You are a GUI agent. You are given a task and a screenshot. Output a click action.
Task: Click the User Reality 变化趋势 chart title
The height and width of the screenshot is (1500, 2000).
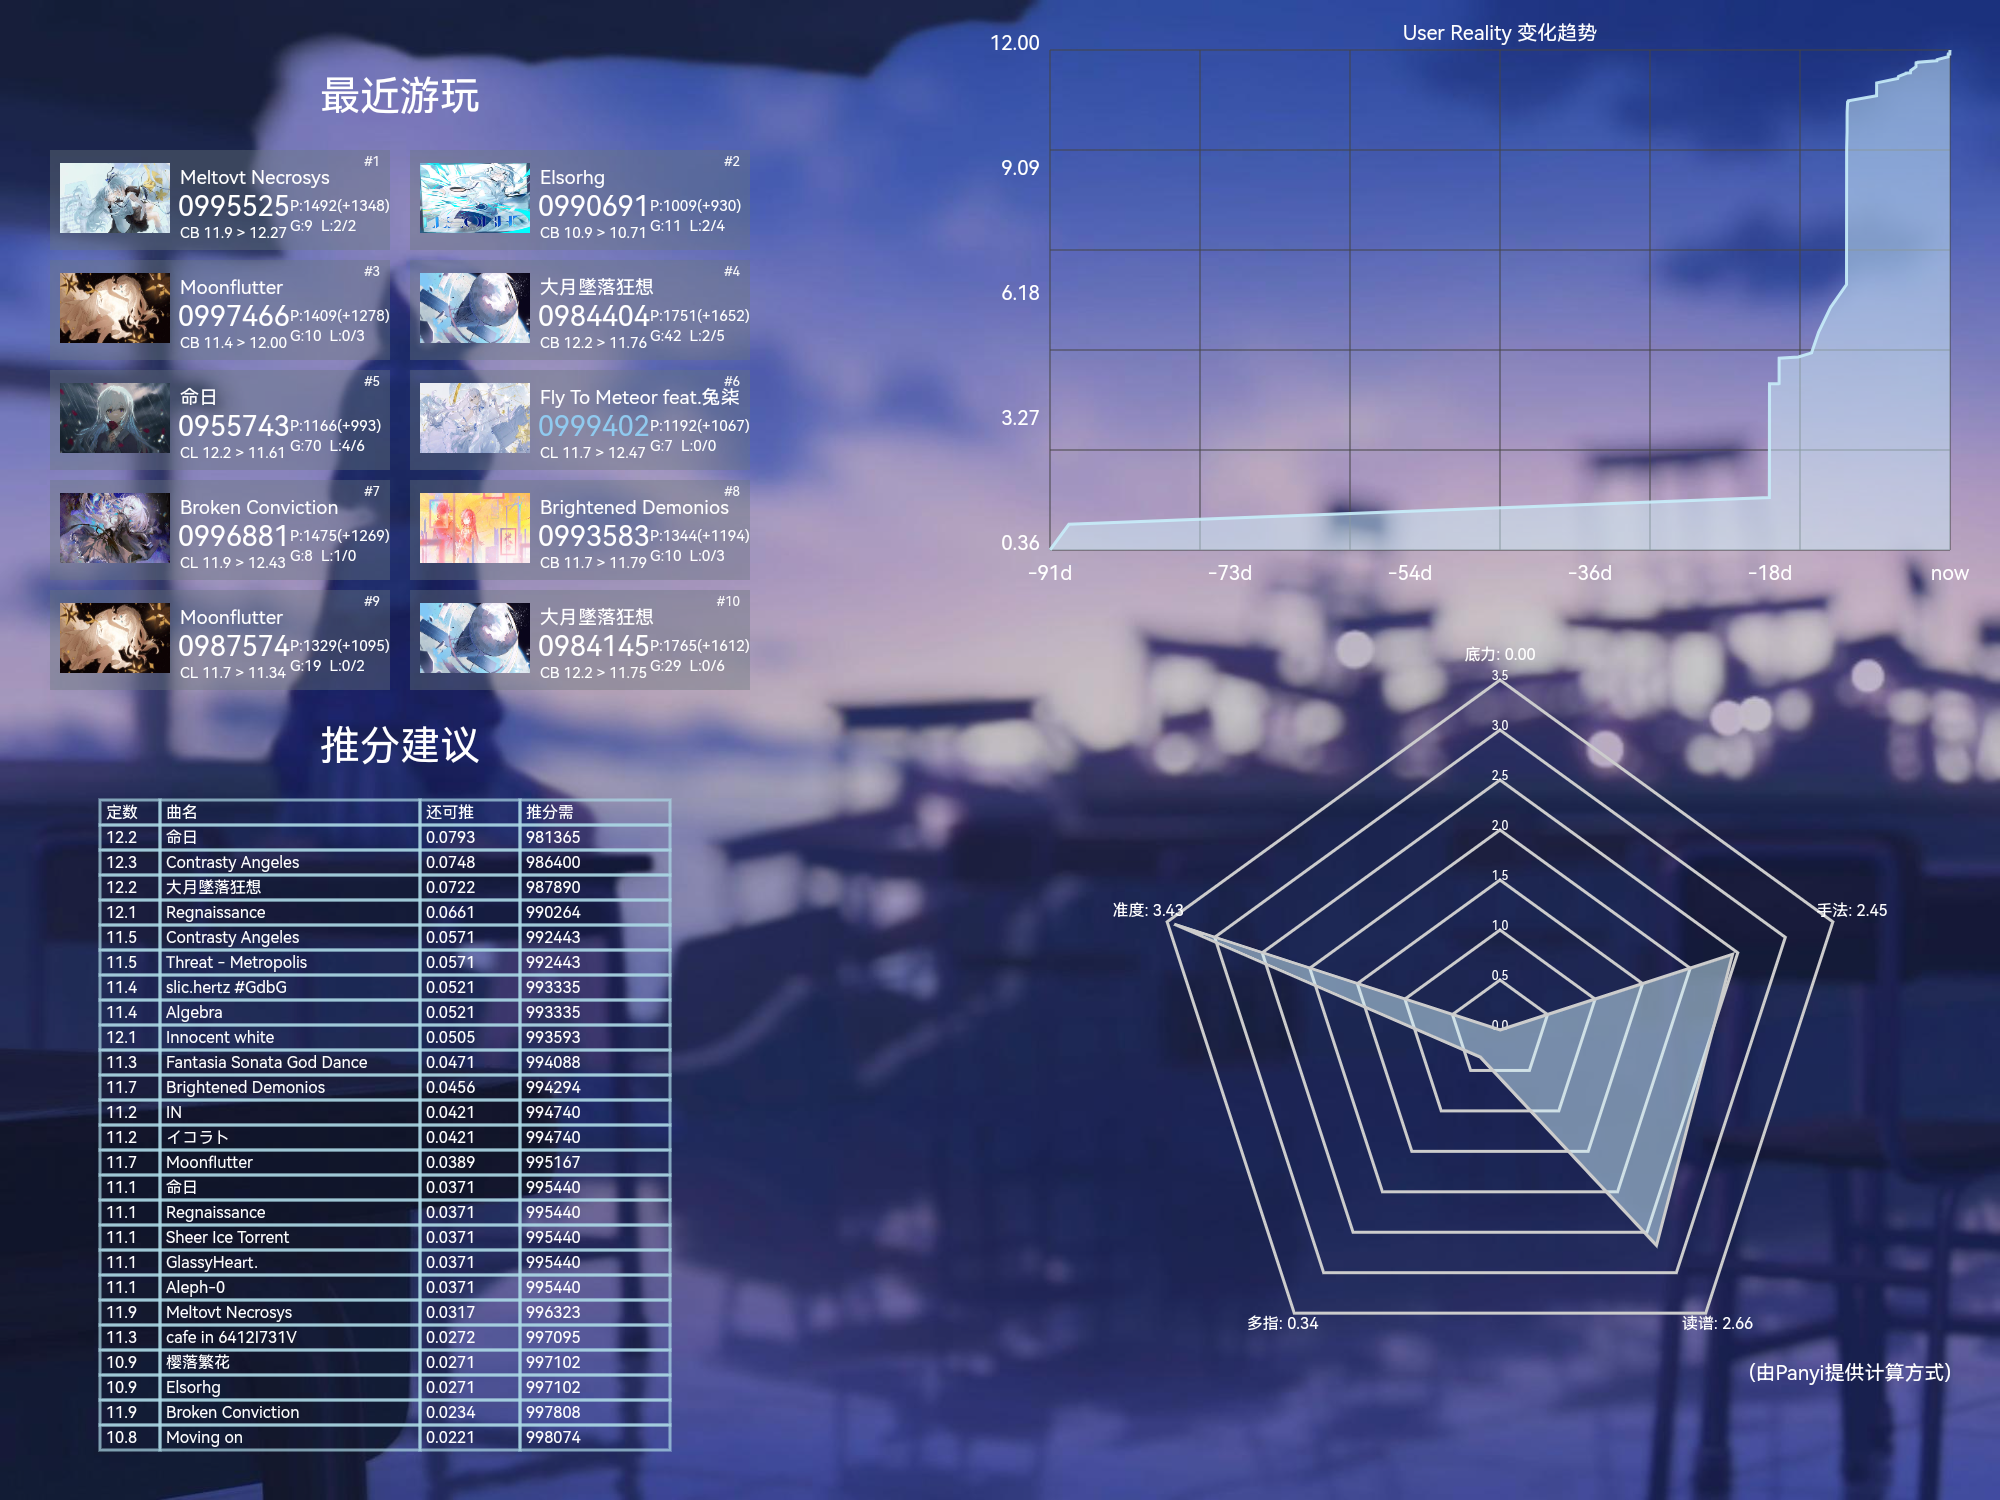pyautogui.click(x=1498, y=33)
